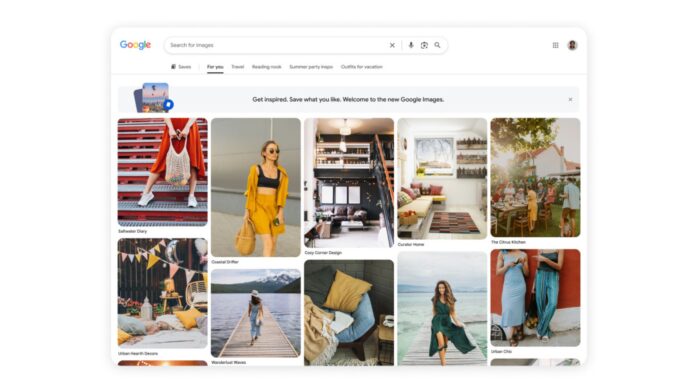Open the account profile avatar
Screen dimensions: 696x392
(x=572, y=45)
